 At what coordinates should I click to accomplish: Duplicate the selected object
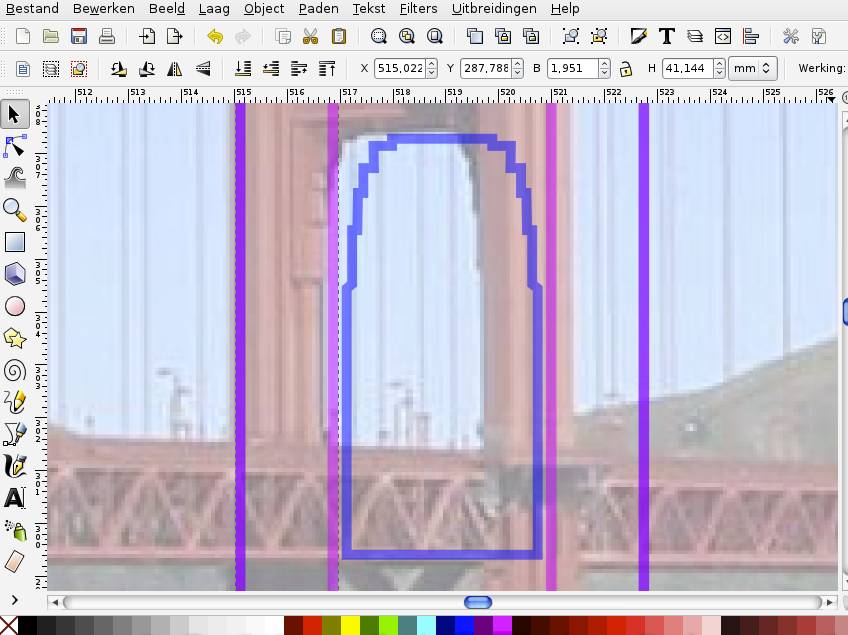pyautogui.click(x=475, y=36)
